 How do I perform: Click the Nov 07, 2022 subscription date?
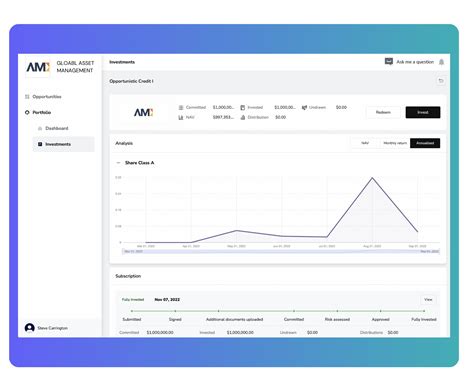(167, 300)
